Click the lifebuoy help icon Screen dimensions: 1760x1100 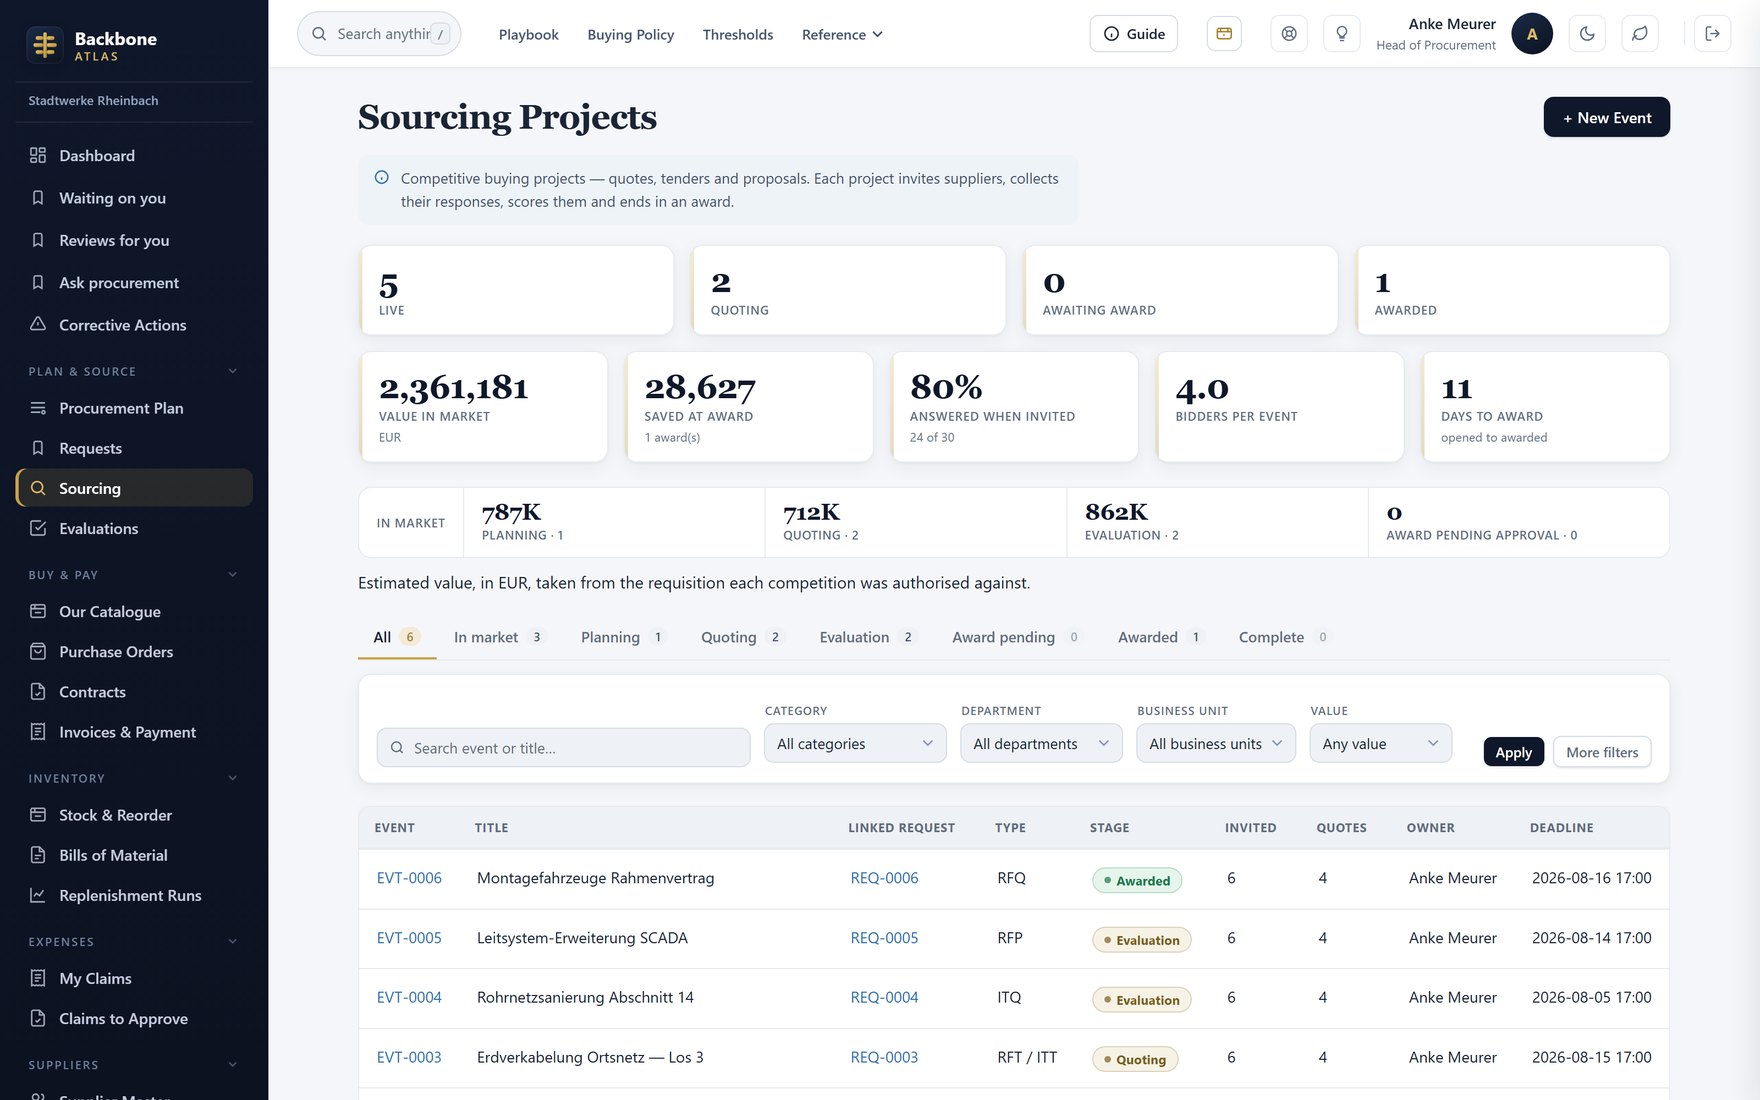point(1289,34)
